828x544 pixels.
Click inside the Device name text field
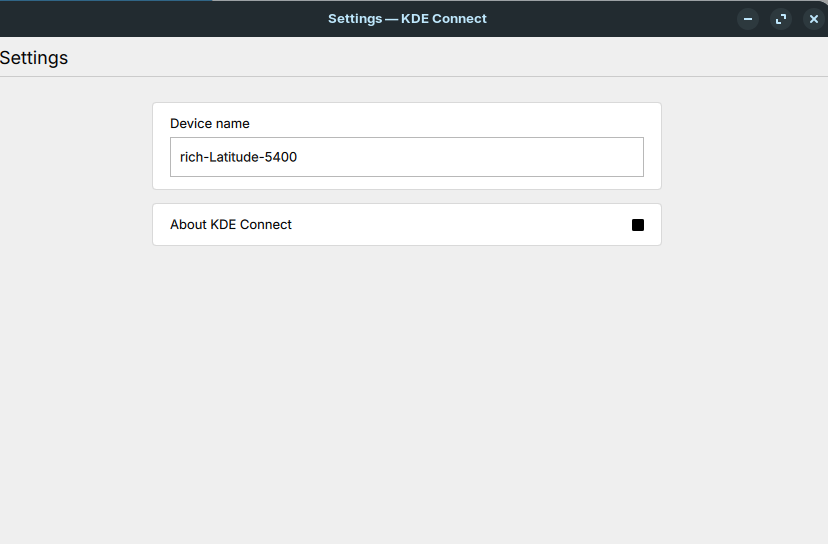click(406, 157)
